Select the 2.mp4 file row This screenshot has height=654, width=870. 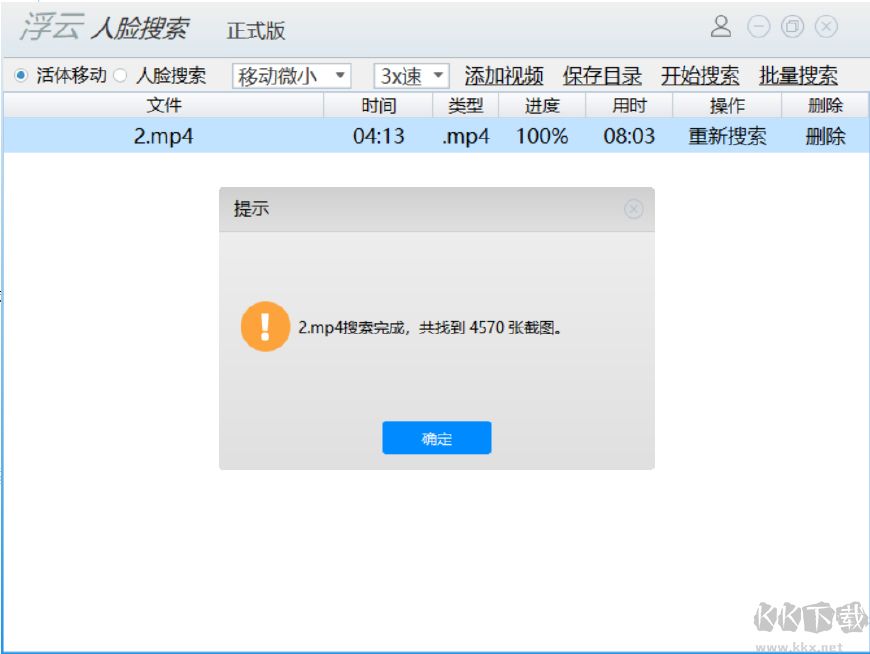click(160, 137)
